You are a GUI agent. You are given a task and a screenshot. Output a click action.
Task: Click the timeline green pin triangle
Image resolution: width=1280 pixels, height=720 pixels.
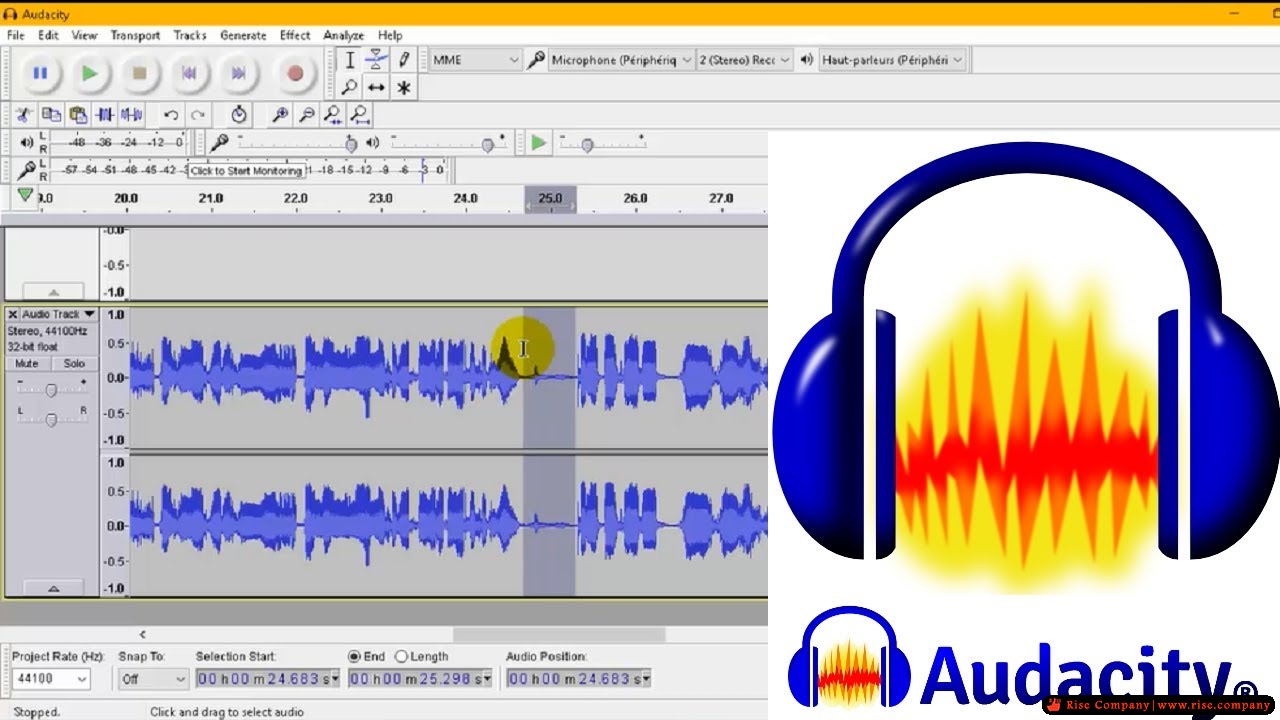tap(26, 196)
